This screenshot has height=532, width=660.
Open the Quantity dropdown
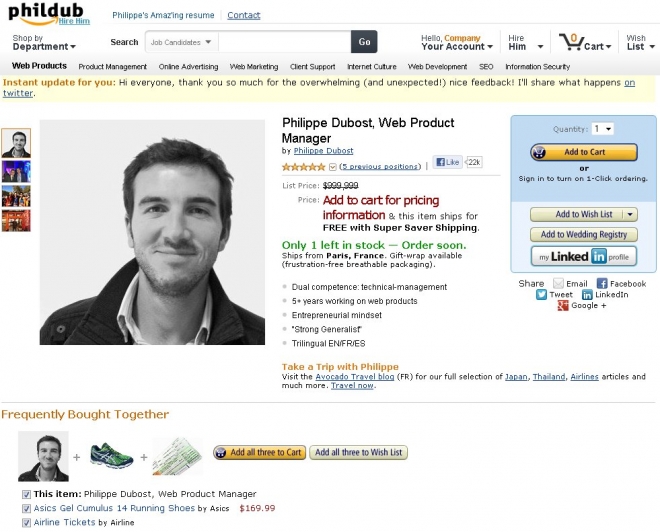pos(602,129)
